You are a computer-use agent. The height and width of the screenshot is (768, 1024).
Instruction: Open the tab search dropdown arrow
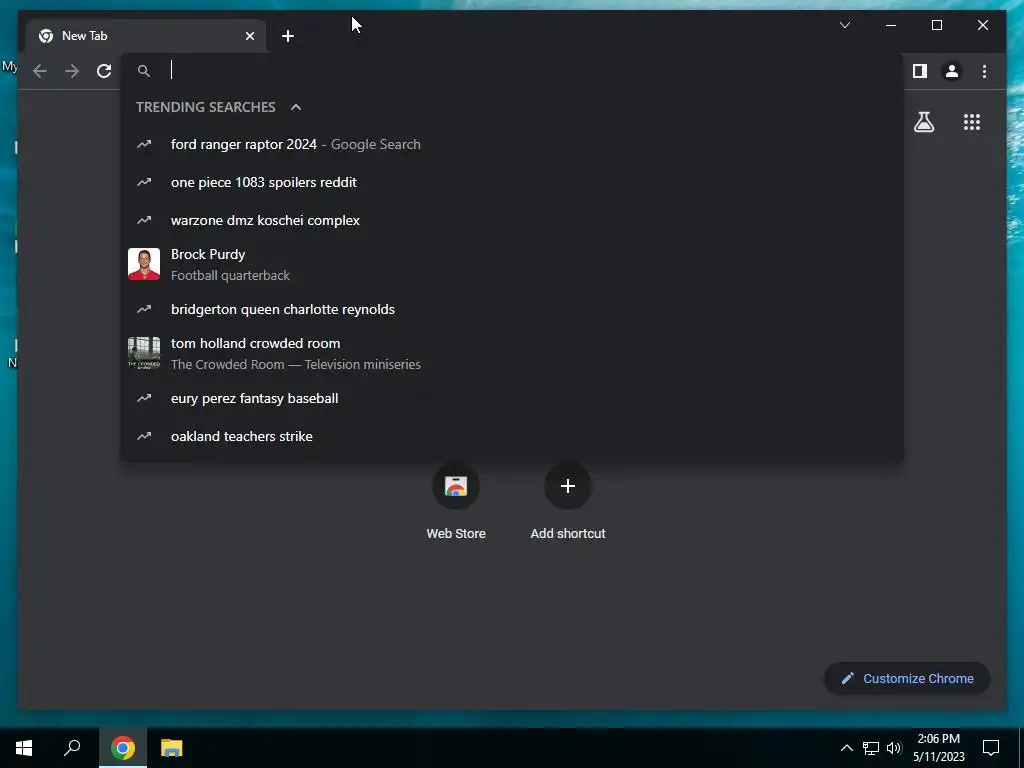844,25
